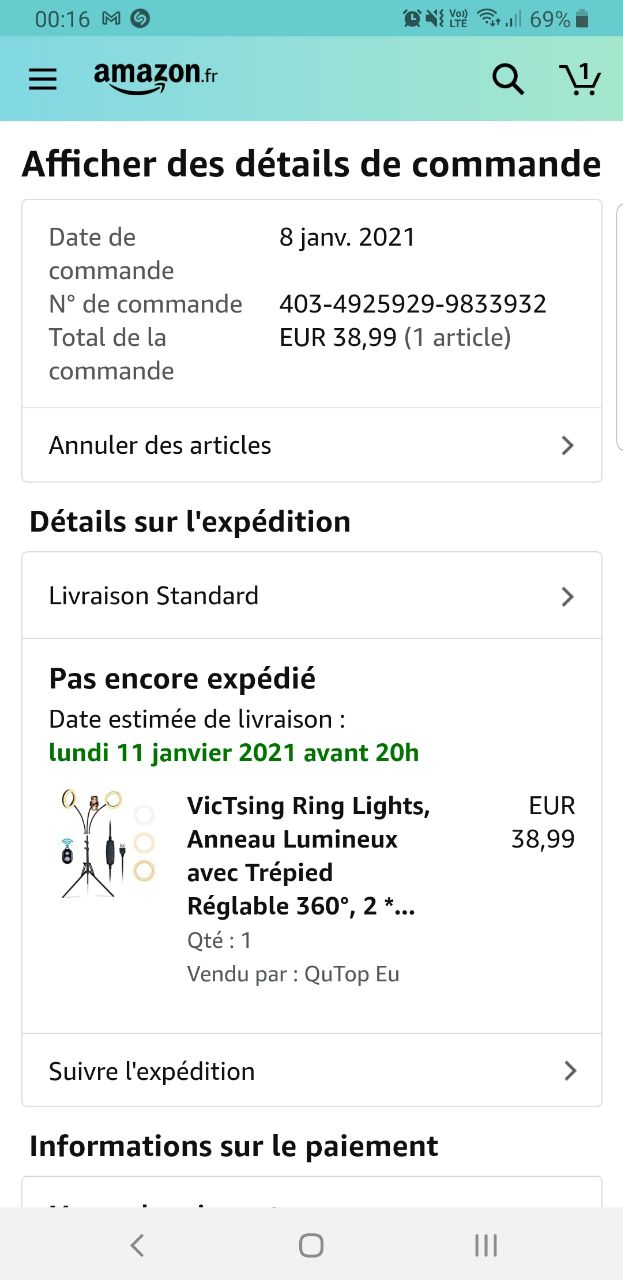Screen dimensions: 623x1280
Task: Open the VicTsing Ring Lights product title
Action: 308,856
